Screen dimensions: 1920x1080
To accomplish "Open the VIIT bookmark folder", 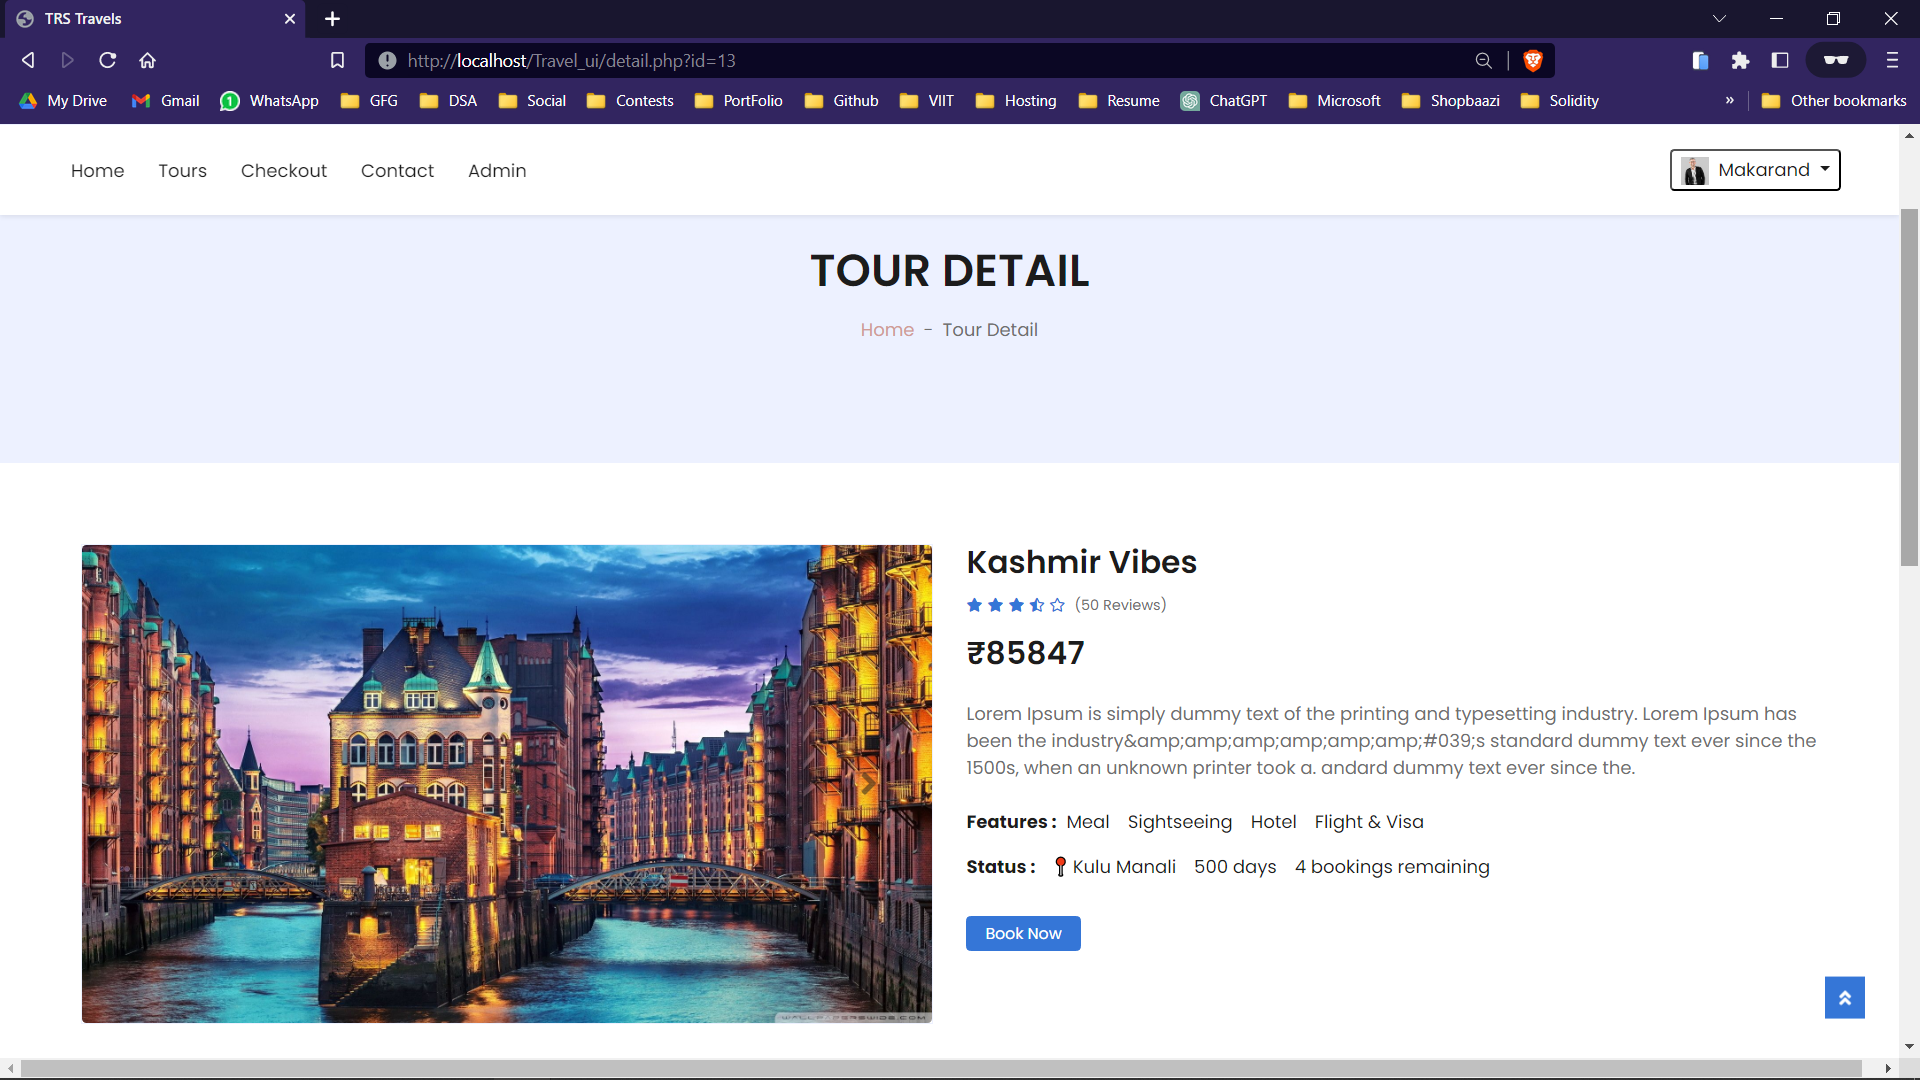I will point(927,101).
